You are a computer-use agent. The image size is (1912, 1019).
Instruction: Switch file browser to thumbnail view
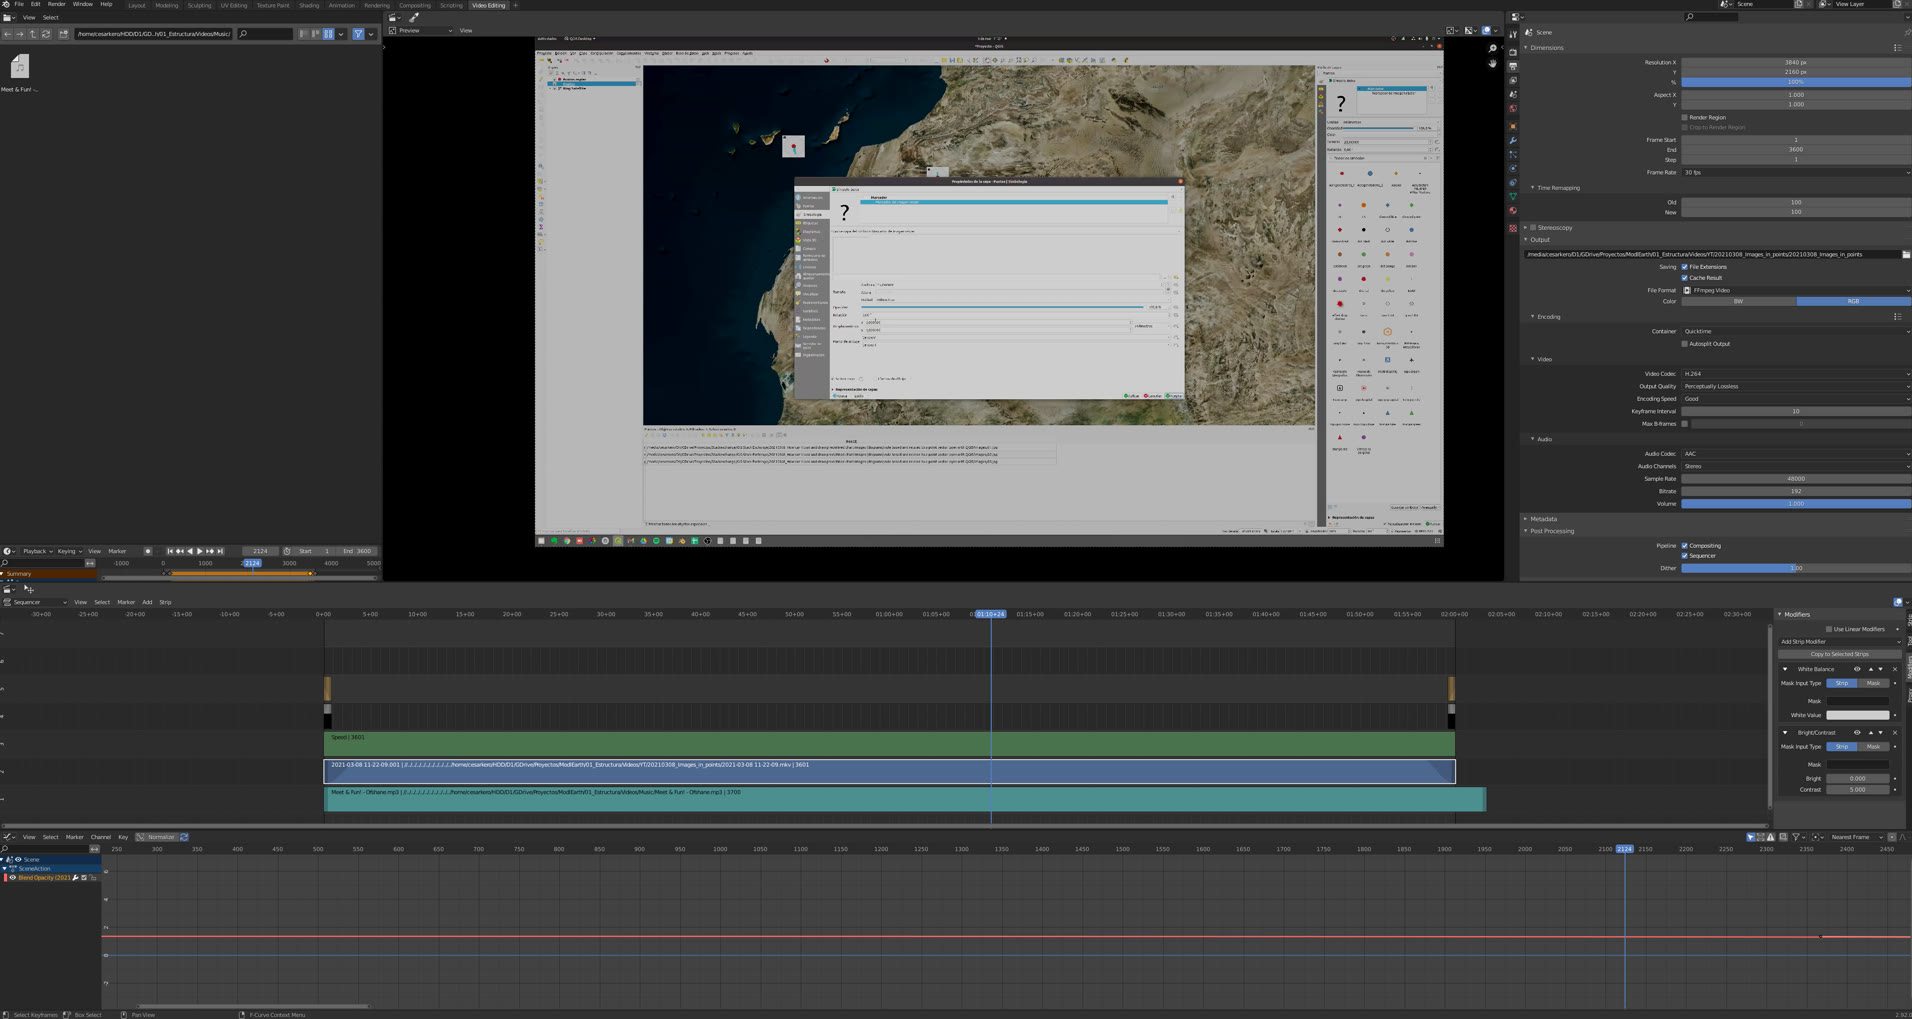pyautogui.click(x=328, y=34)
